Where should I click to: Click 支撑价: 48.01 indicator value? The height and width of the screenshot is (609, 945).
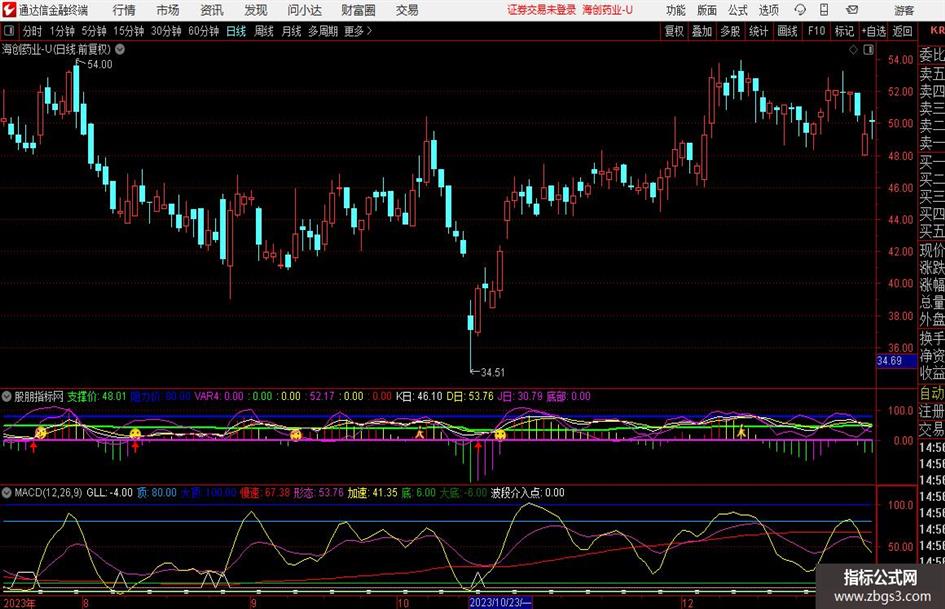[x=96, y=396]
